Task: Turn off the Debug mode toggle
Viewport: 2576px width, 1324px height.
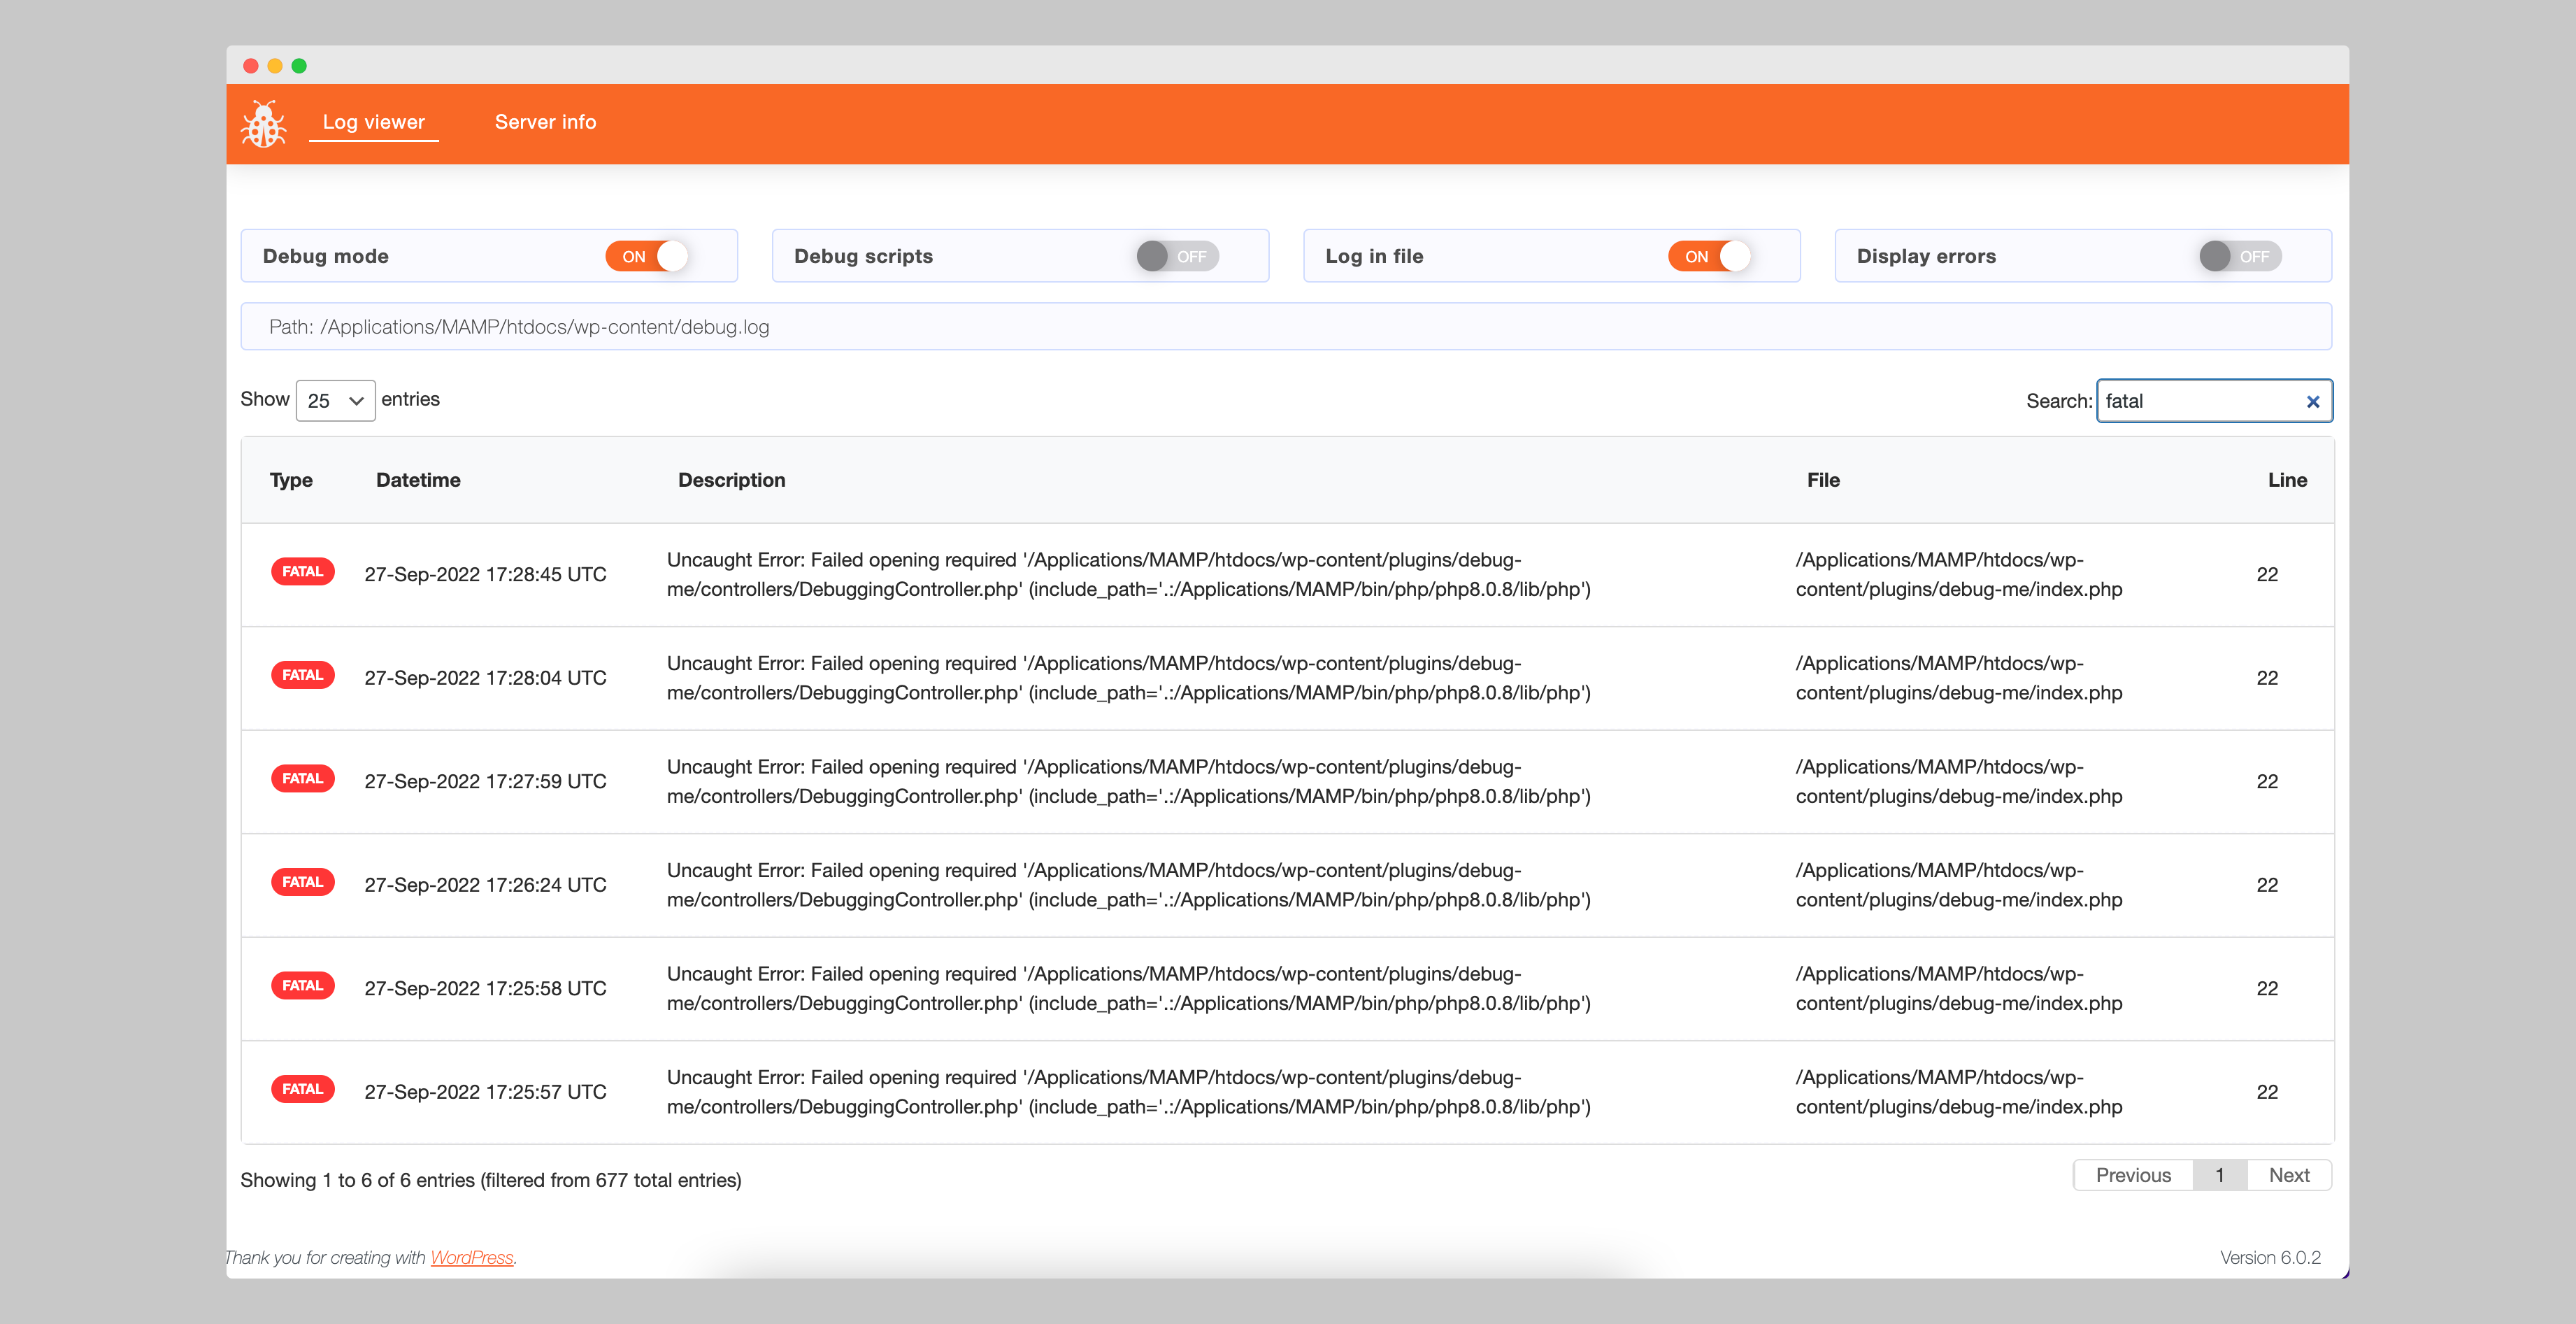Action: click(647, 256)
